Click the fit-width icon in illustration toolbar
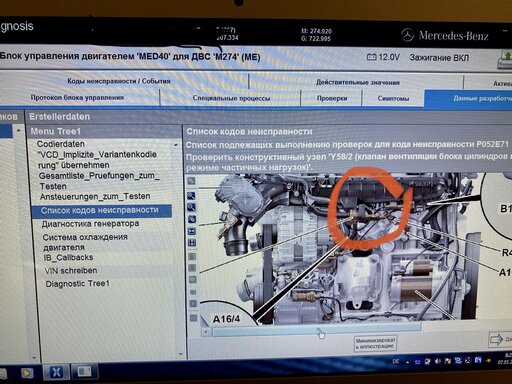 pos(192,231)
